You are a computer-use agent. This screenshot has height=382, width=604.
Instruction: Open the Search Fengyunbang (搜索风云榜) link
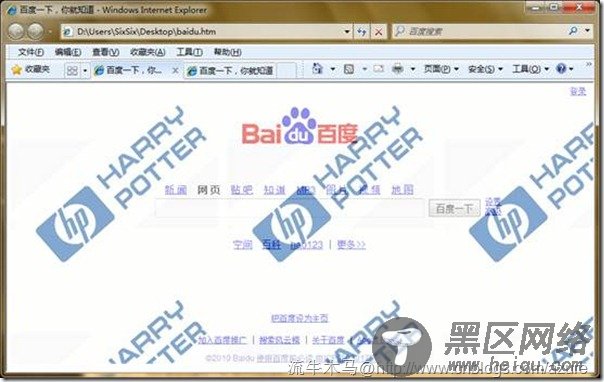click(x=279, y=340)
